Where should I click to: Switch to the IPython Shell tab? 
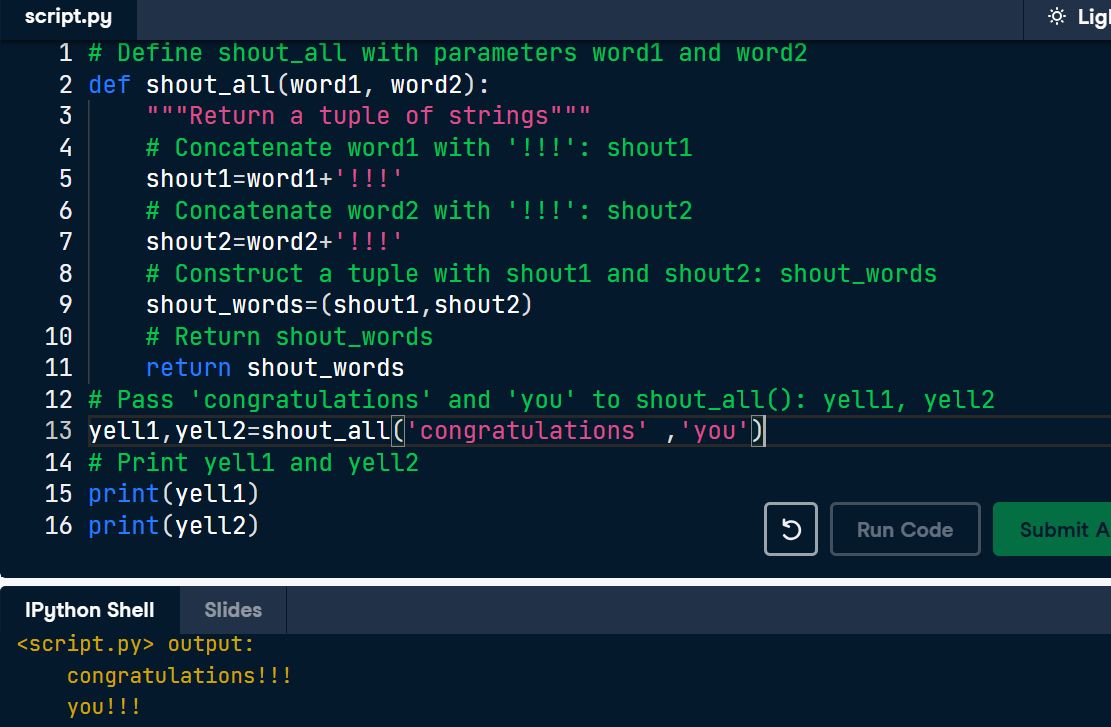pyautogui.click(x=90, y=610)
